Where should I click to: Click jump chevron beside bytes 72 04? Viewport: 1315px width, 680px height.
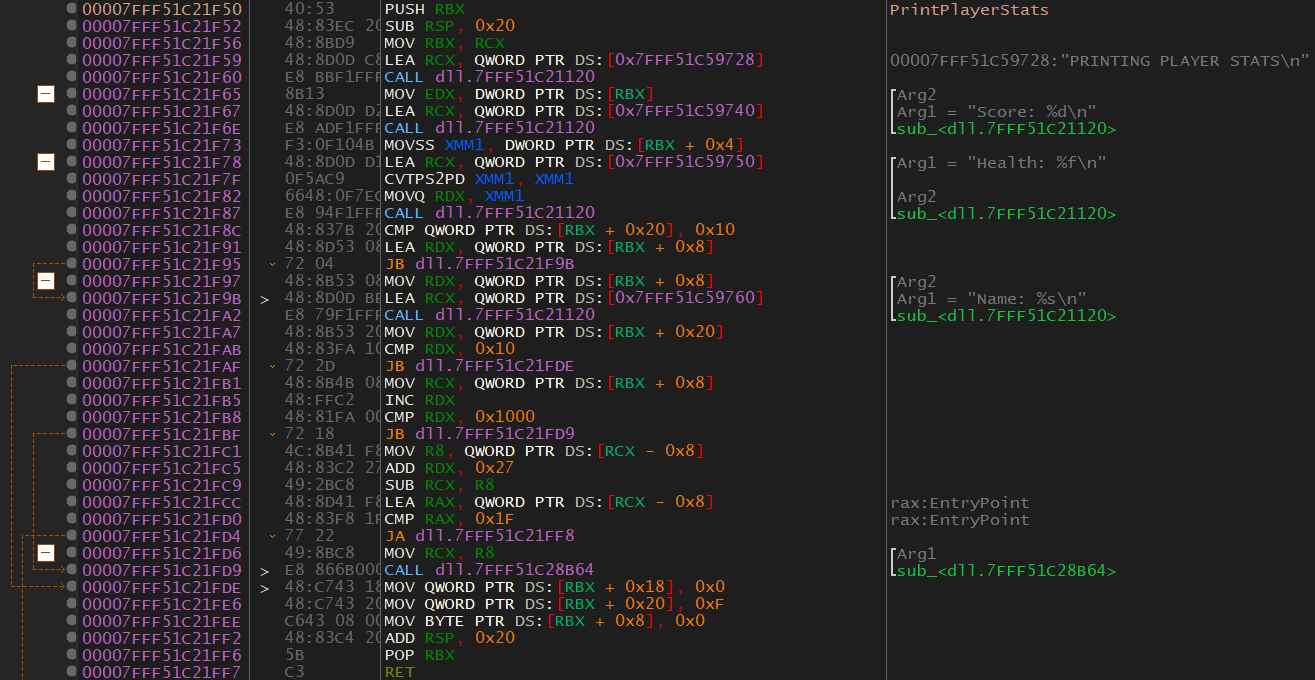click(x=273, y=264)
